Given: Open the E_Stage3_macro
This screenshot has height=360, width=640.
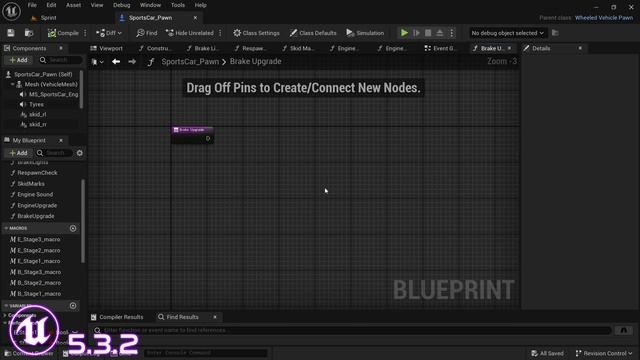Looking at the screenshot, I should click(x=39, y=240).
